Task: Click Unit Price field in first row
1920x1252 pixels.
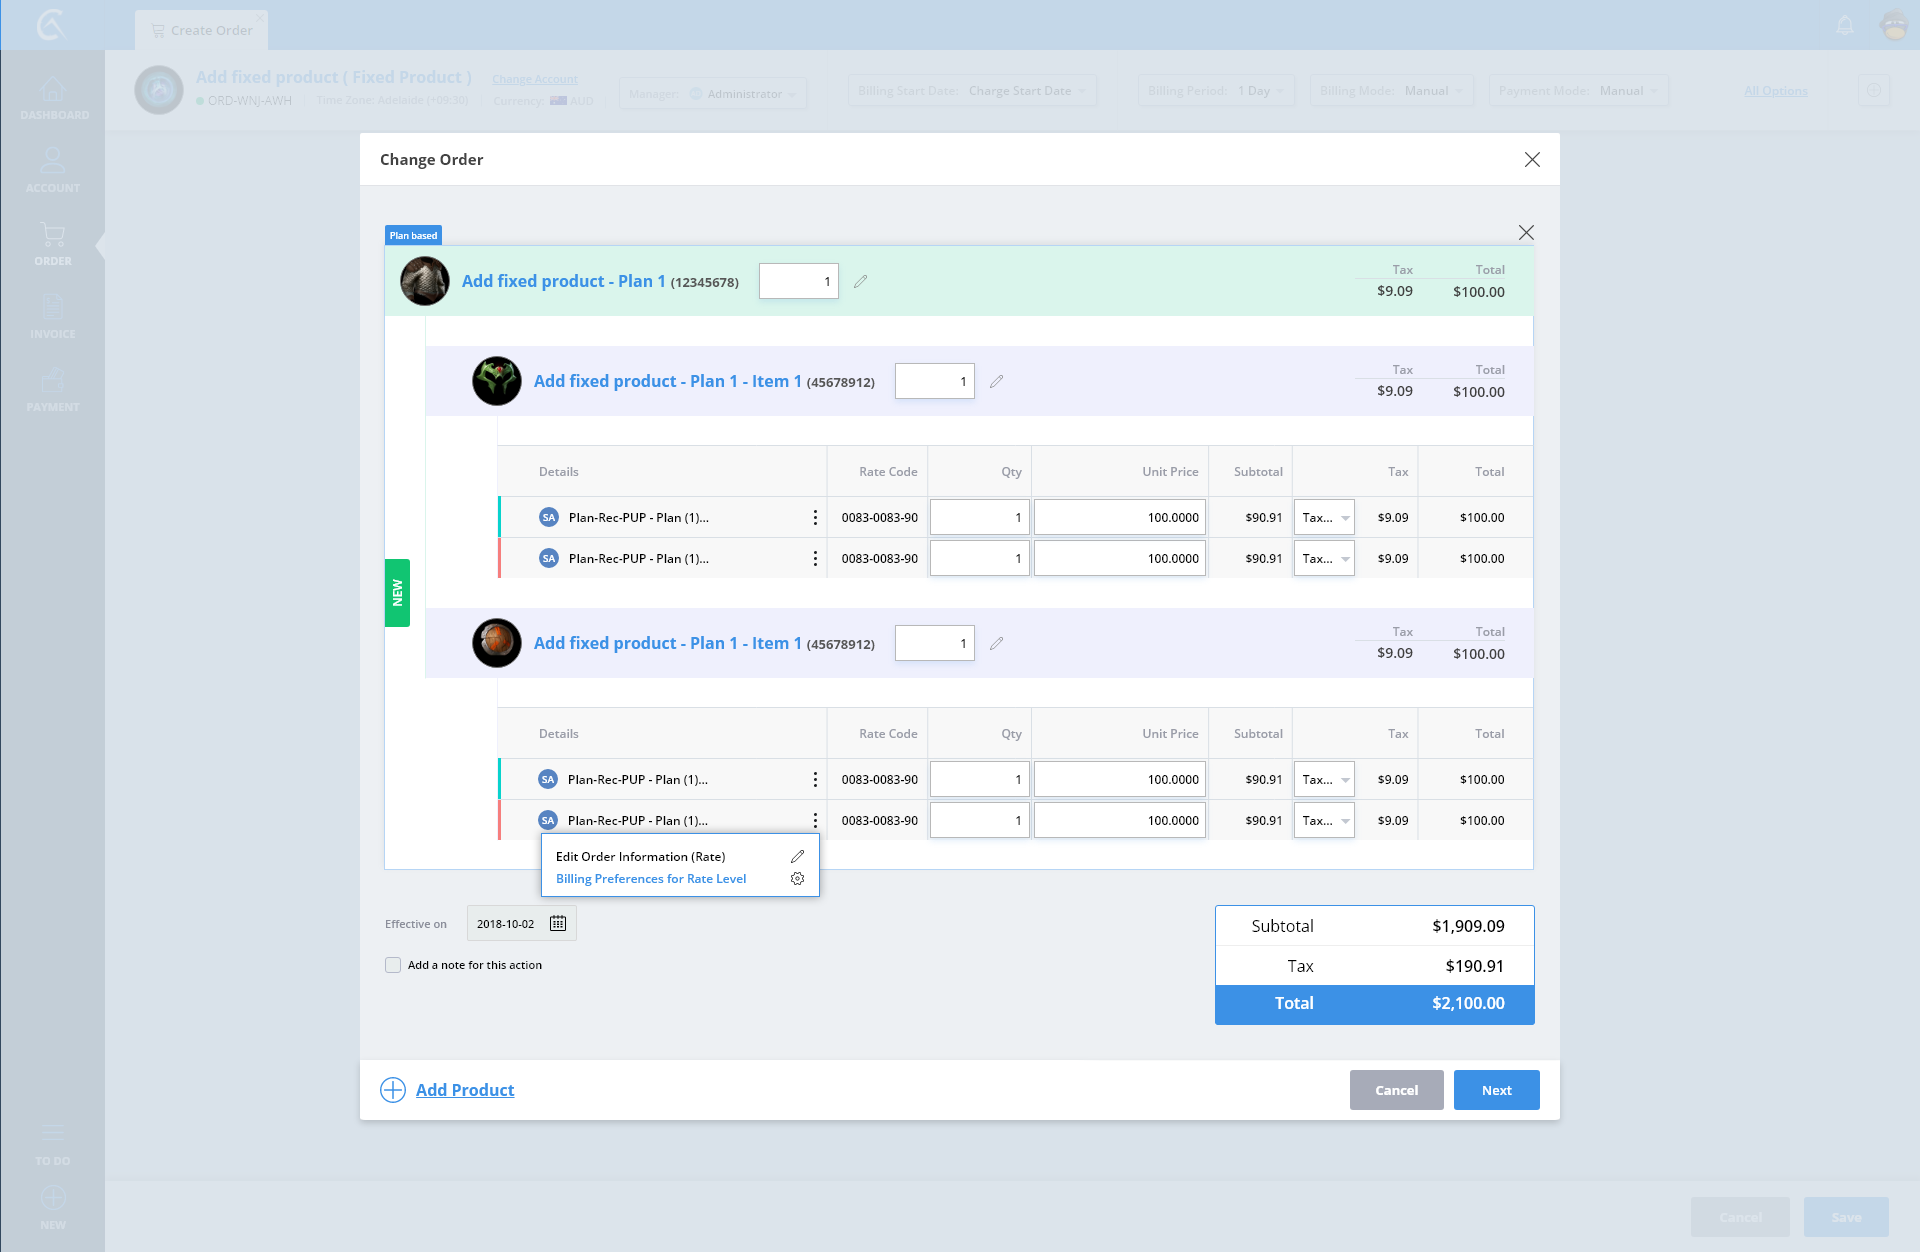Action: pyautogui.click(x=1120, y=518)
